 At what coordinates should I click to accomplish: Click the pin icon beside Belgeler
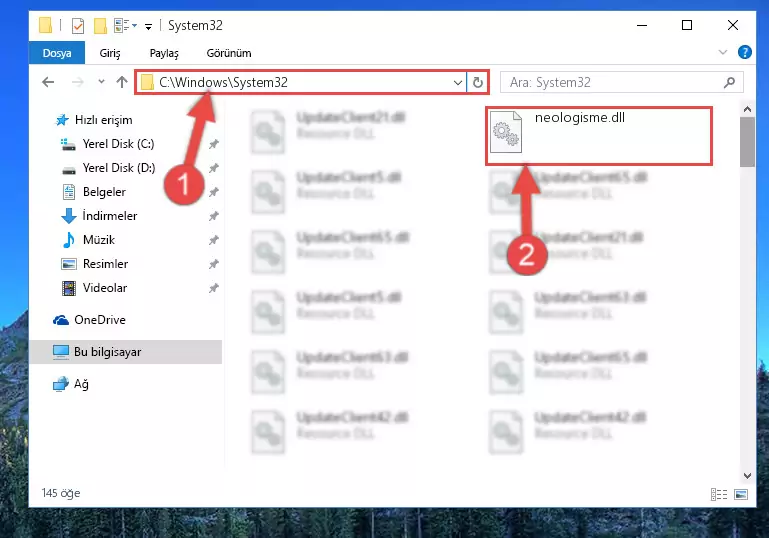coord(213,192)
